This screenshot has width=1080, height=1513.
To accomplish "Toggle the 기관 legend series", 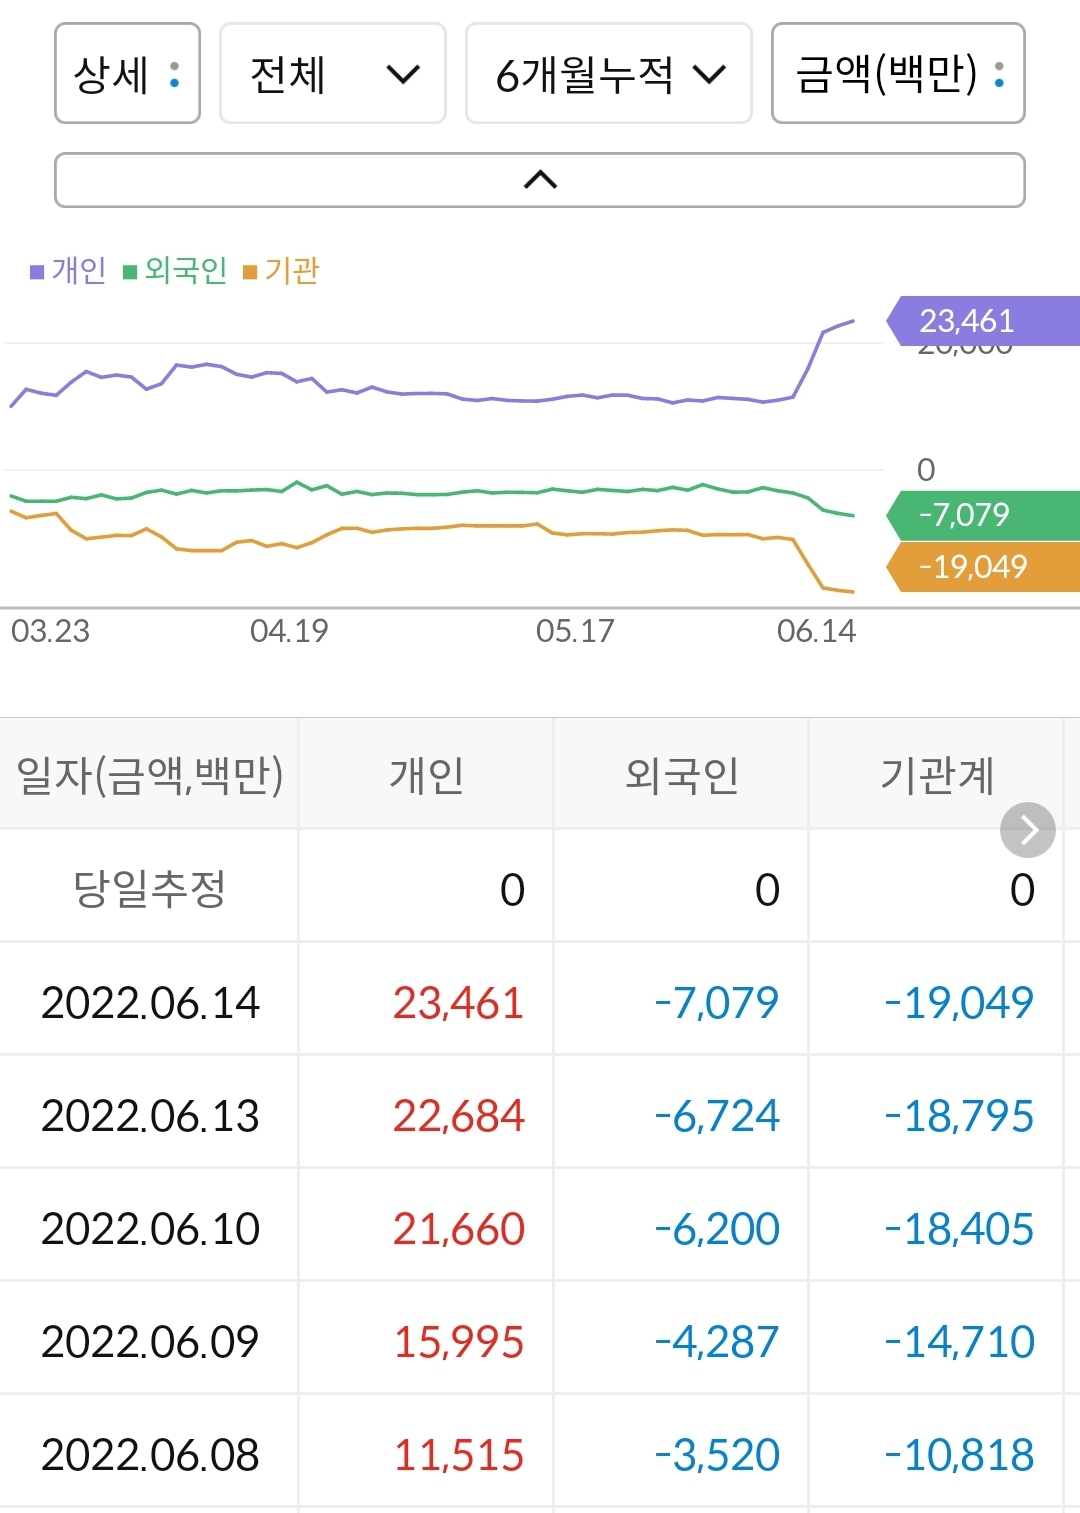I will (x=291, y=269).
